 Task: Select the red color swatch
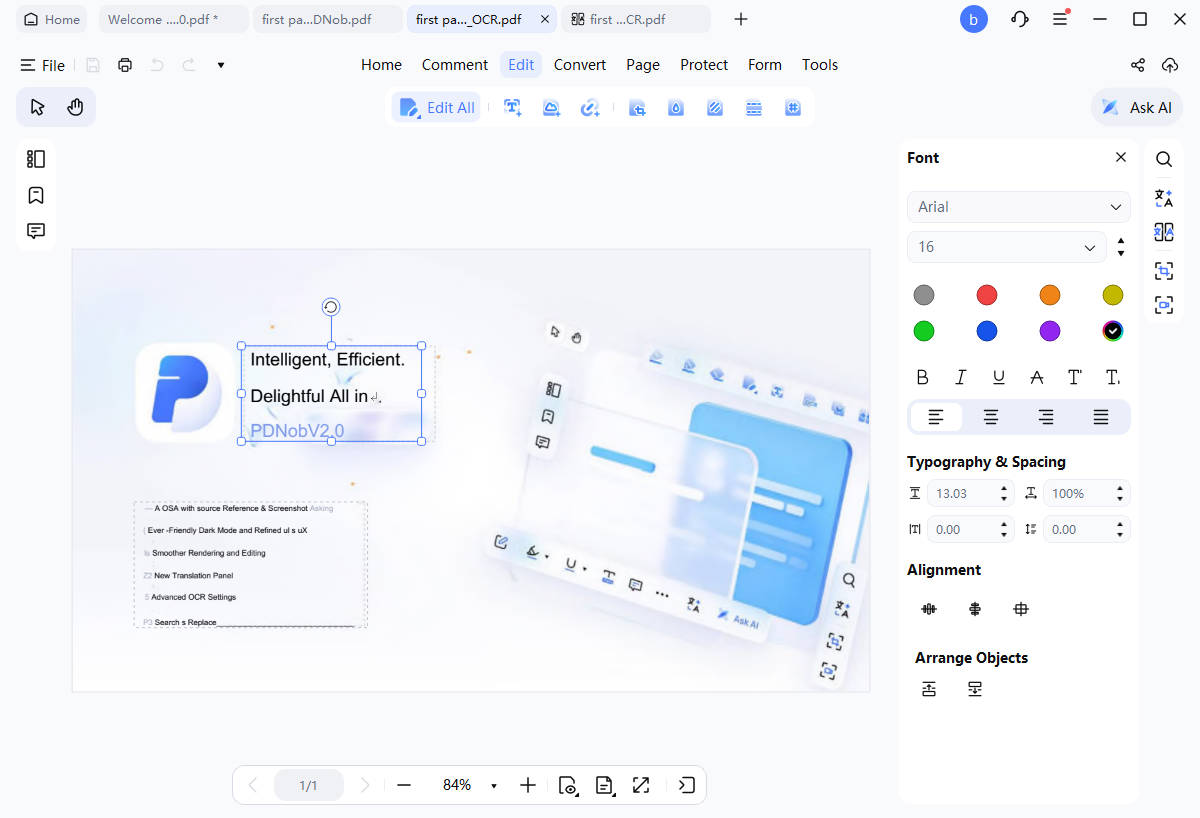[987, 295]
